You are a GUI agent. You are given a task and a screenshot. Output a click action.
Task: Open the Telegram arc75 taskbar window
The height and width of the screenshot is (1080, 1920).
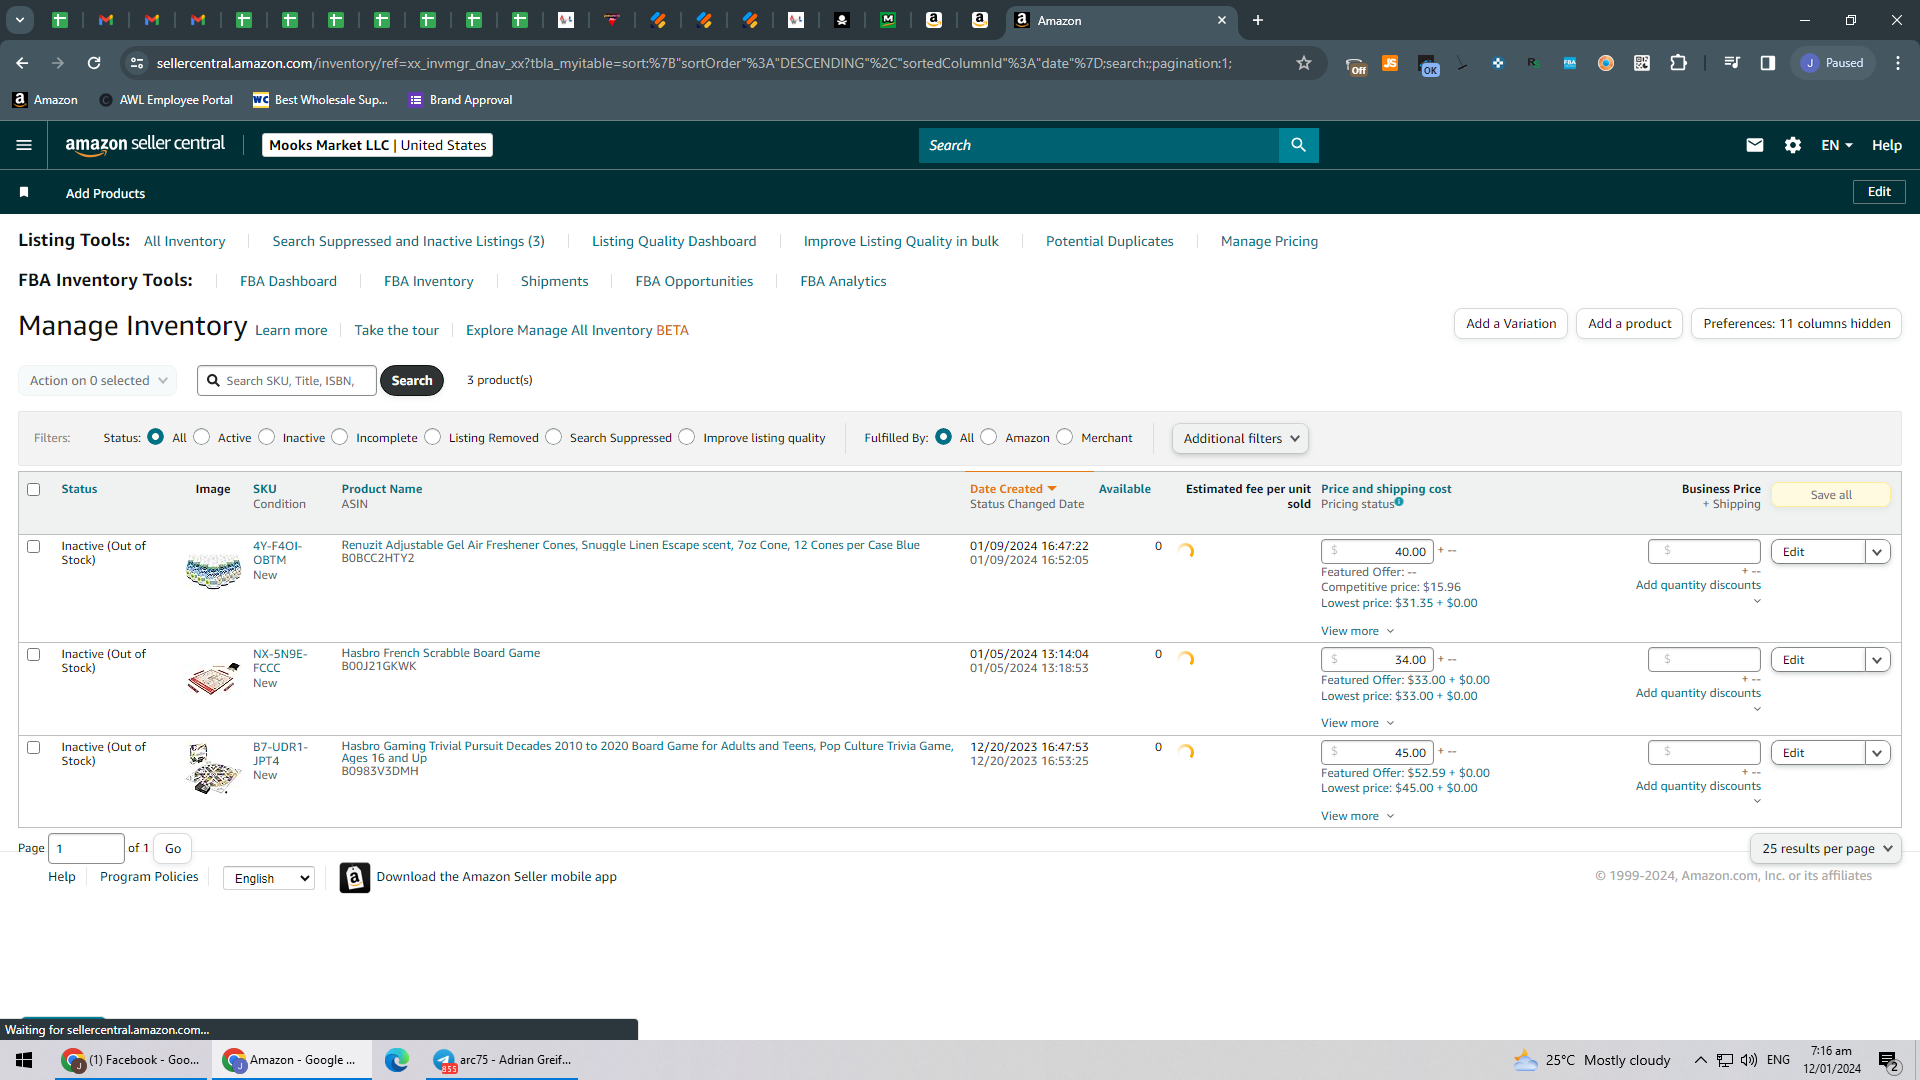click(503, 1060)
